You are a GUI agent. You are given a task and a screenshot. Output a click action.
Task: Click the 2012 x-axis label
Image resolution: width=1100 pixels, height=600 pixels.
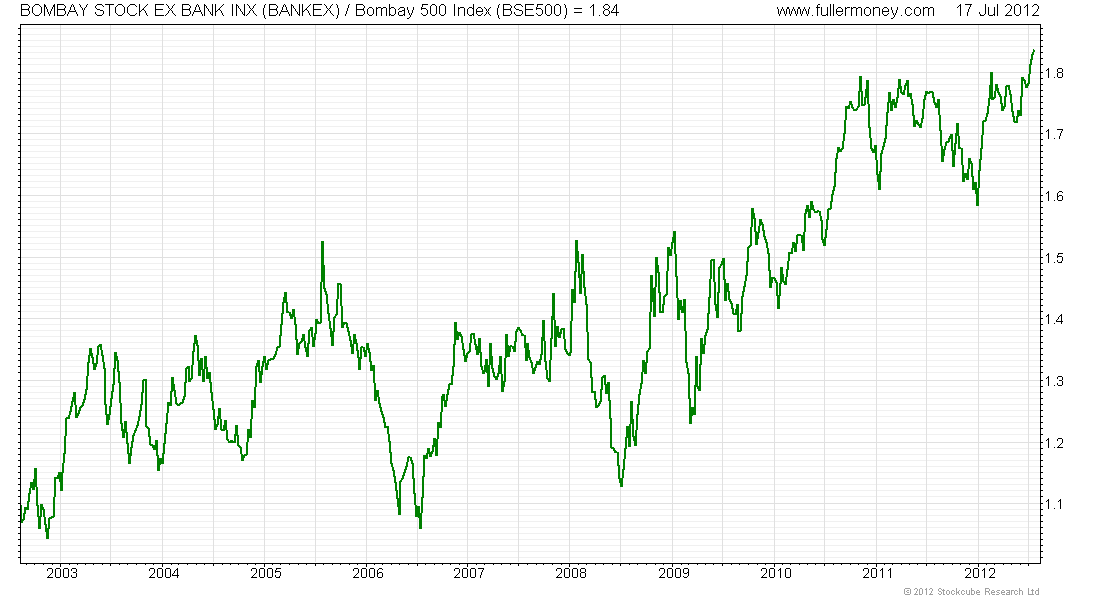(979, 573)
